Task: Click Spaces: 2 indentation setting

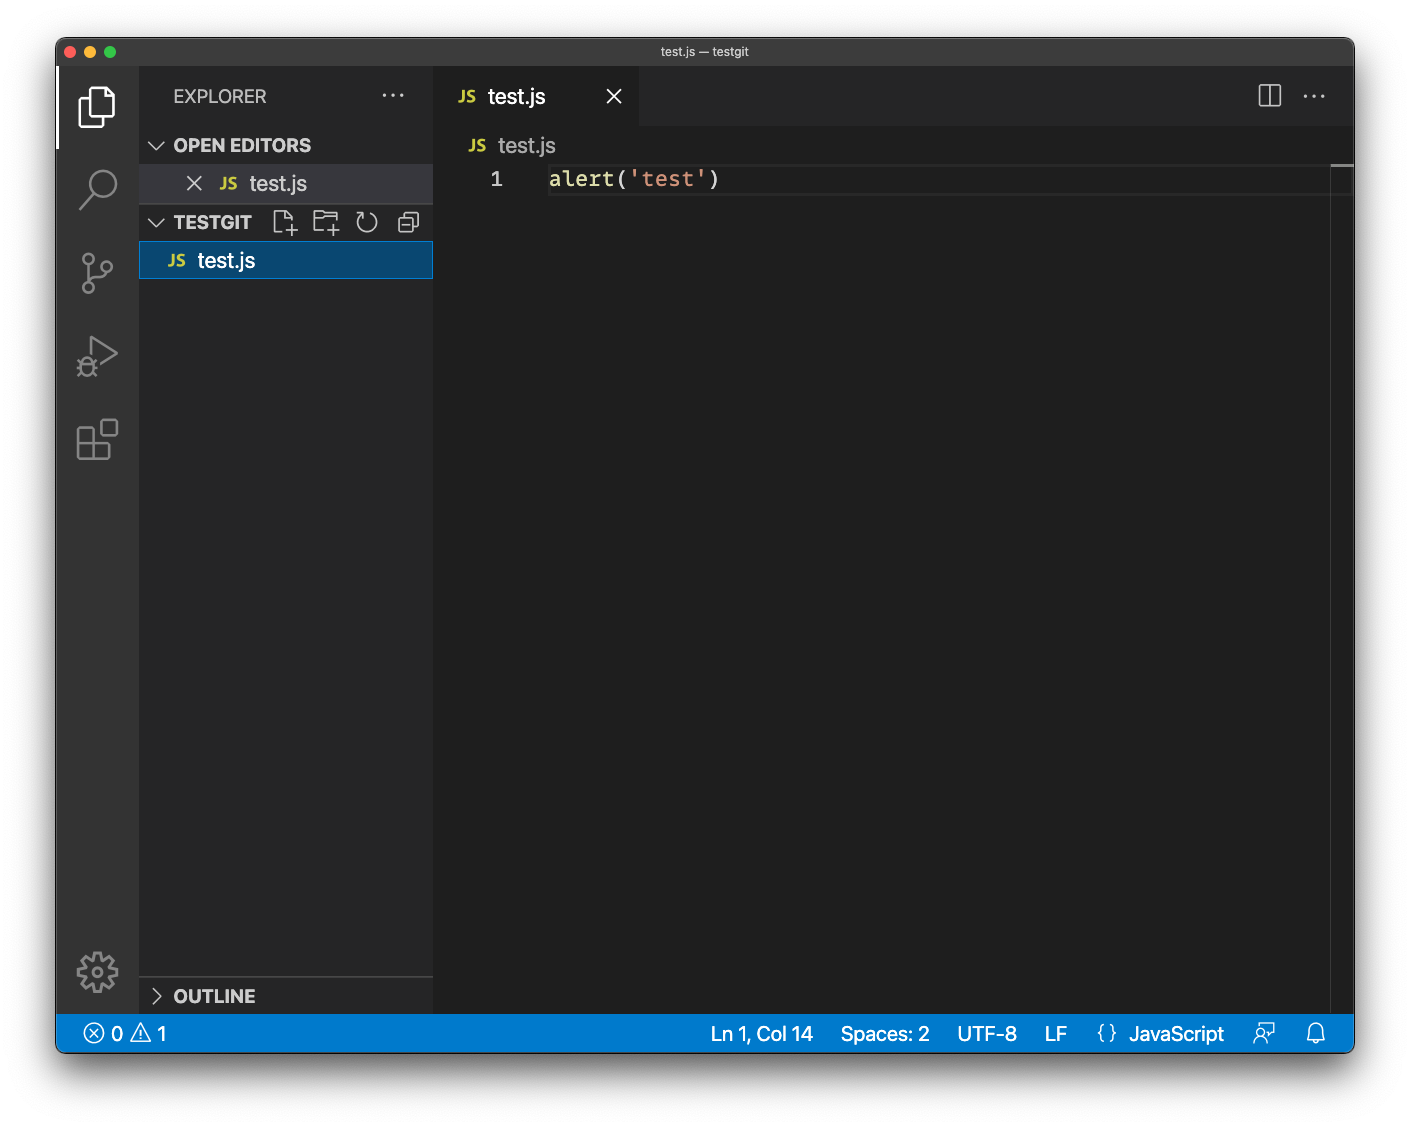Action: (x=884, y=1034)
